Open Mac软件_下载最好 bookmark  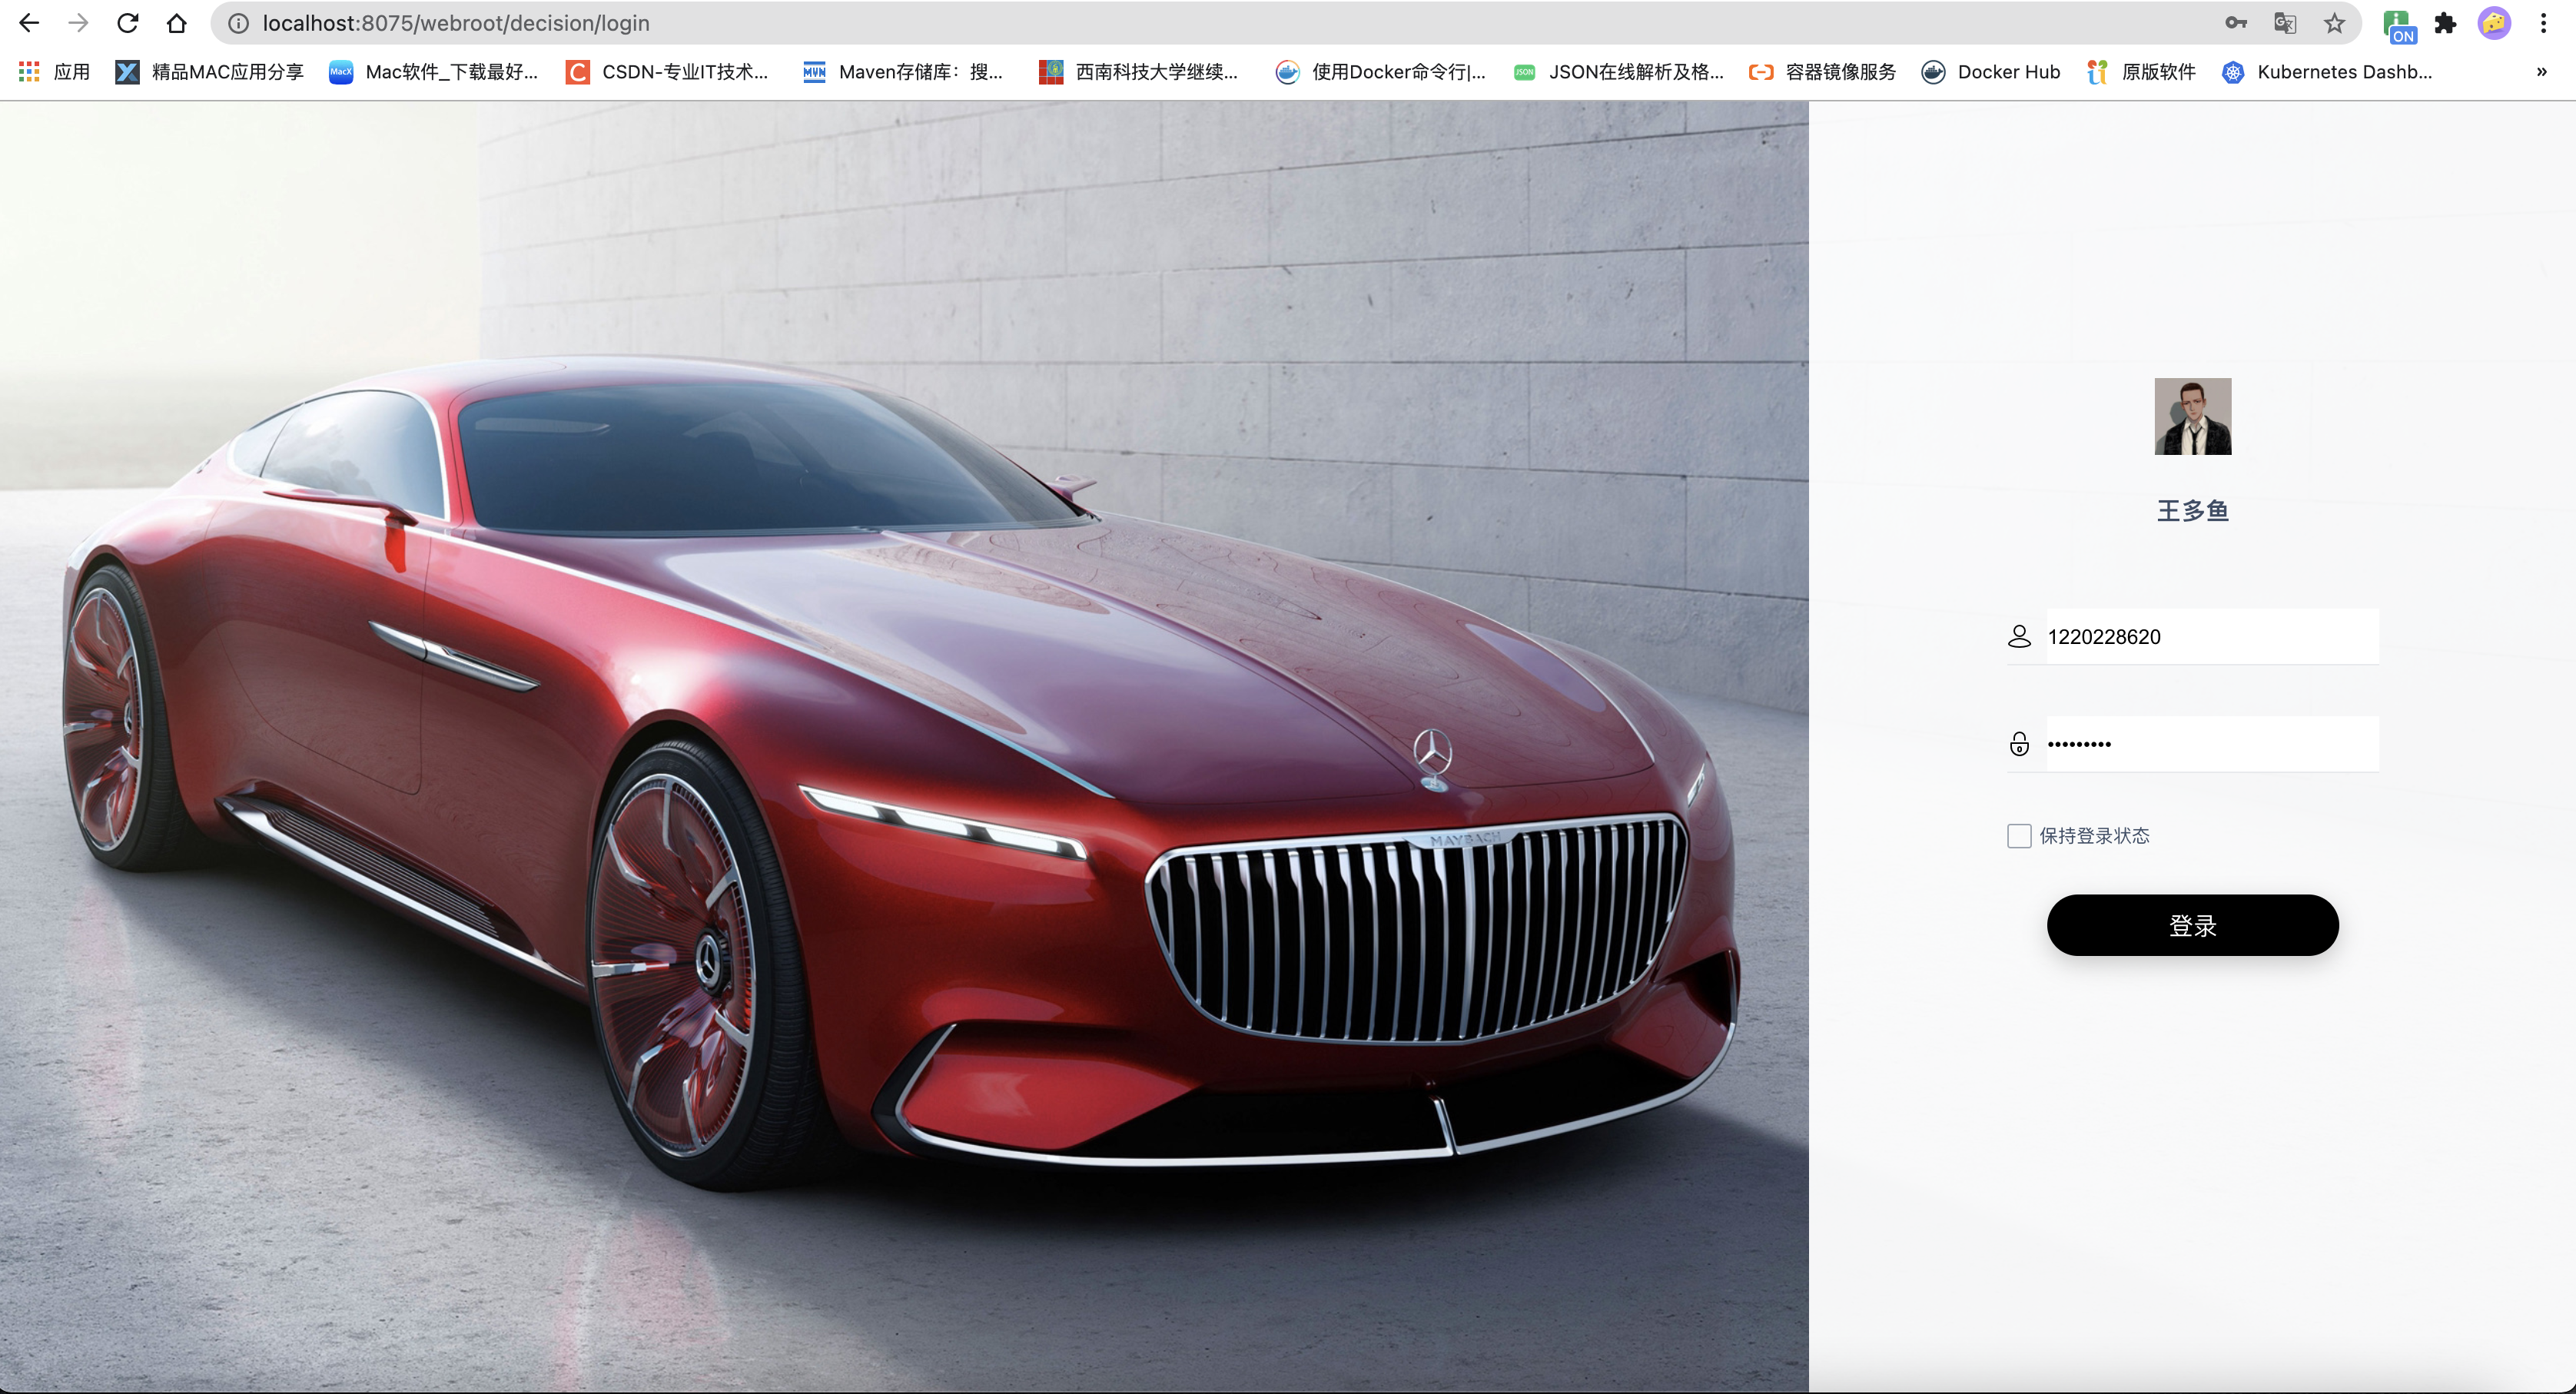coord(434,72)
